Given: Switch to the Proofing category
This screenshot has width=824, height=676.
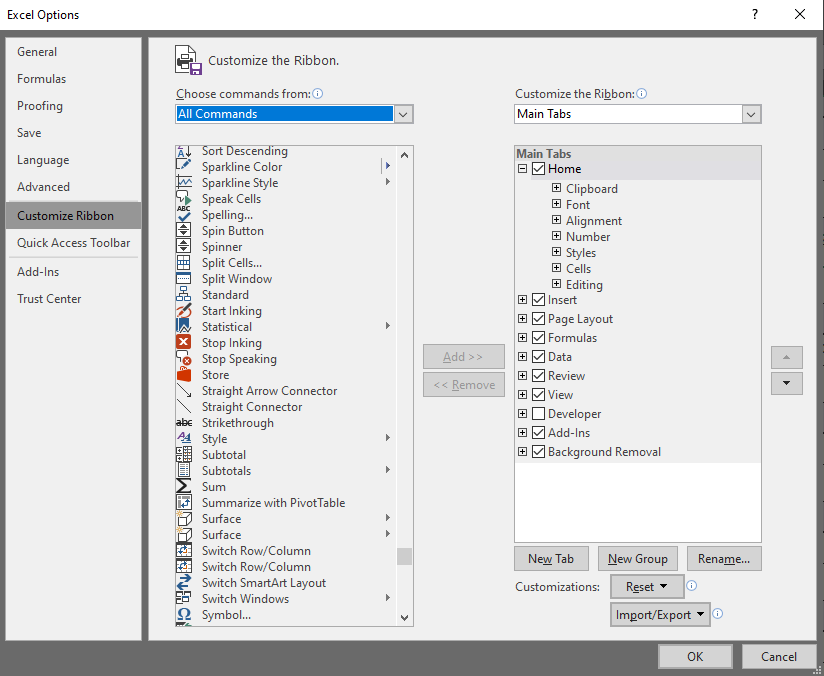Looking at the screenshot, I should (40, 105).
